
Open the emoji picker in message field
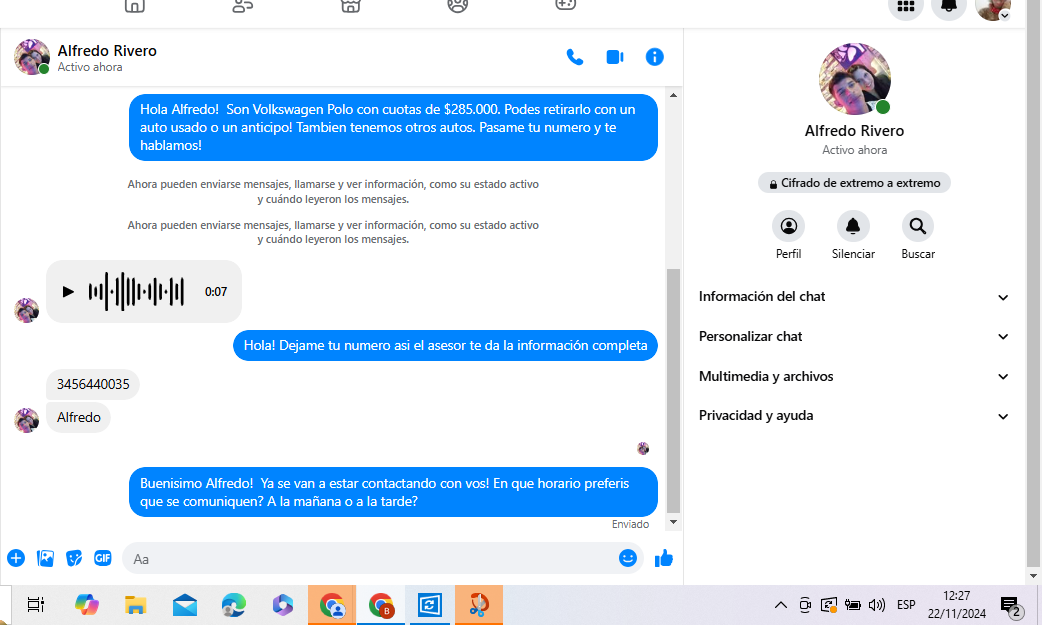click(628, 558)
